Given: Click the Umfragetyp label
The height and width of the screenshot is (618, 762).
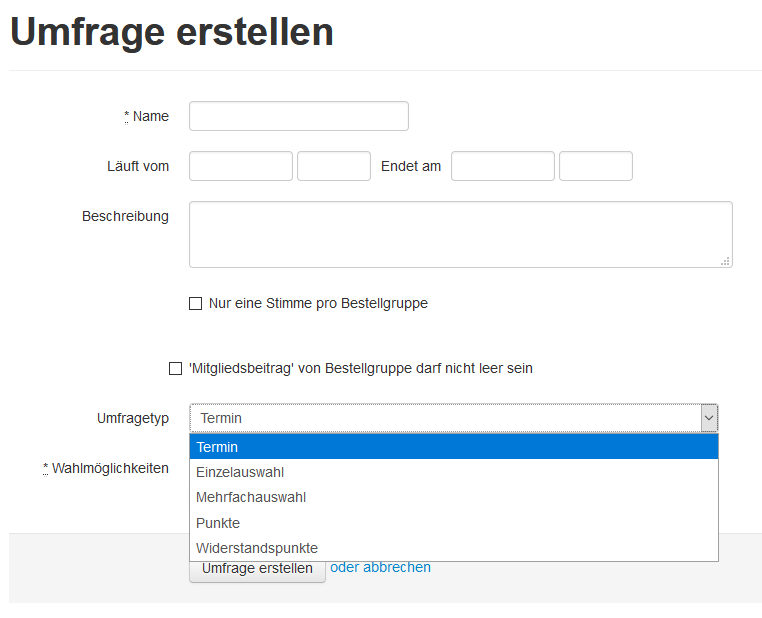Looking at the screenshot, I should pos(133,418).
